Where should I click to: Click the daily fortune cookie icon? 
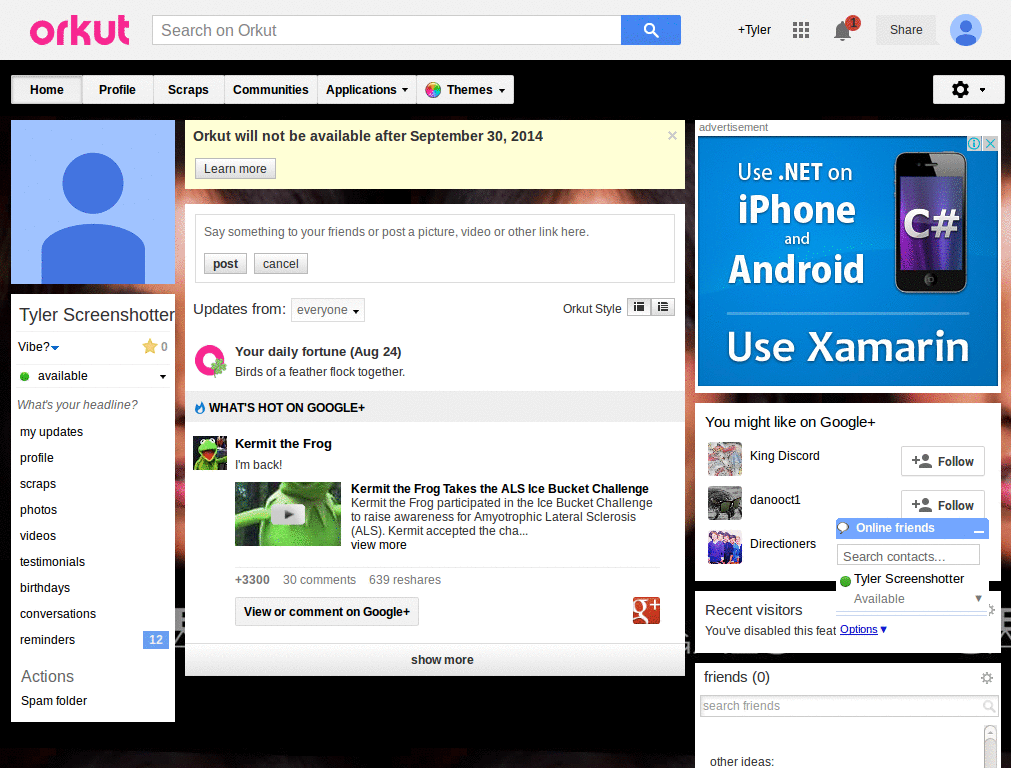pyautogui.click(x=210, y=360)
